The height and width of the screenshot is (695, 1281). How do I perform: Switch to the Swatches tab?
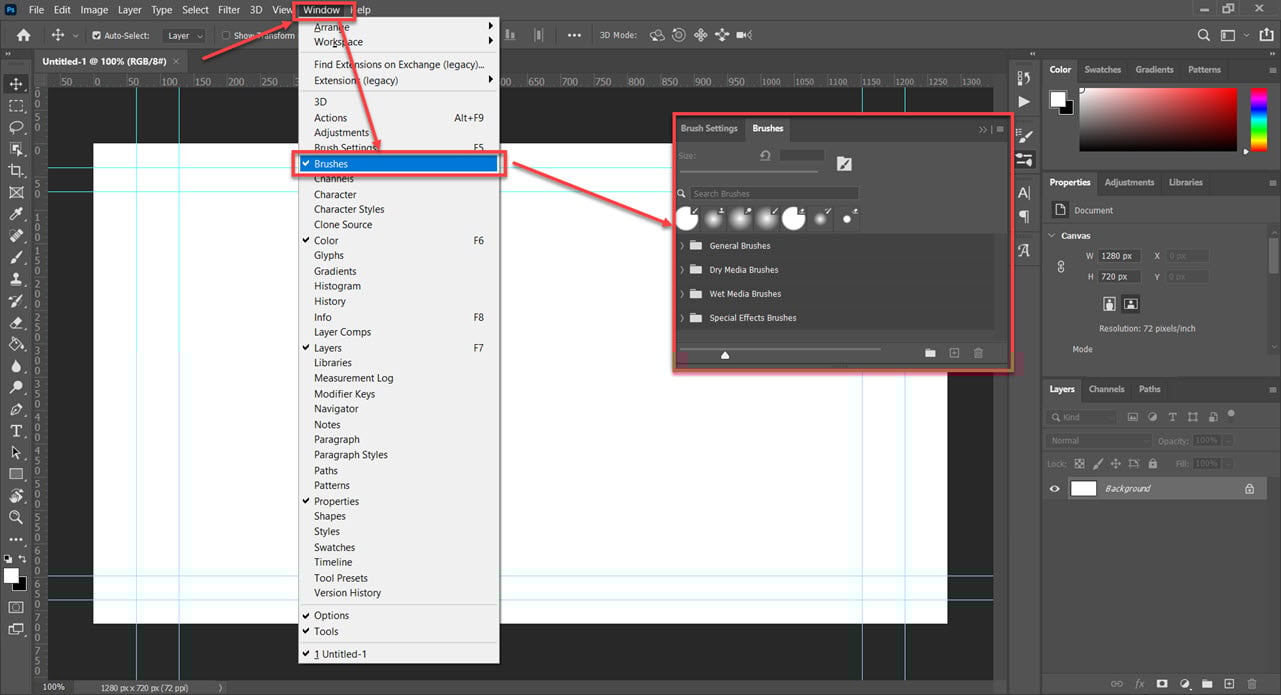point(1103,70)
